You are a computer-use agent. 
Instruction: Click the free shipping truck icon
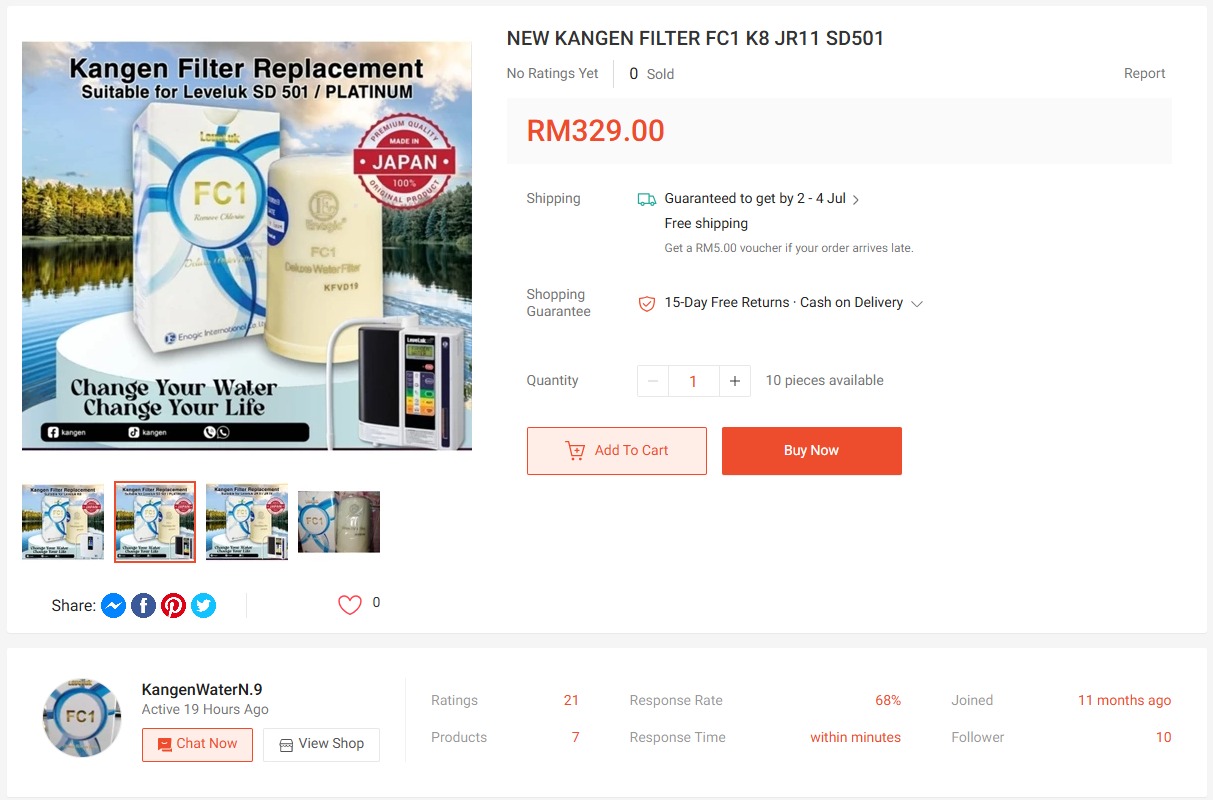647,199
